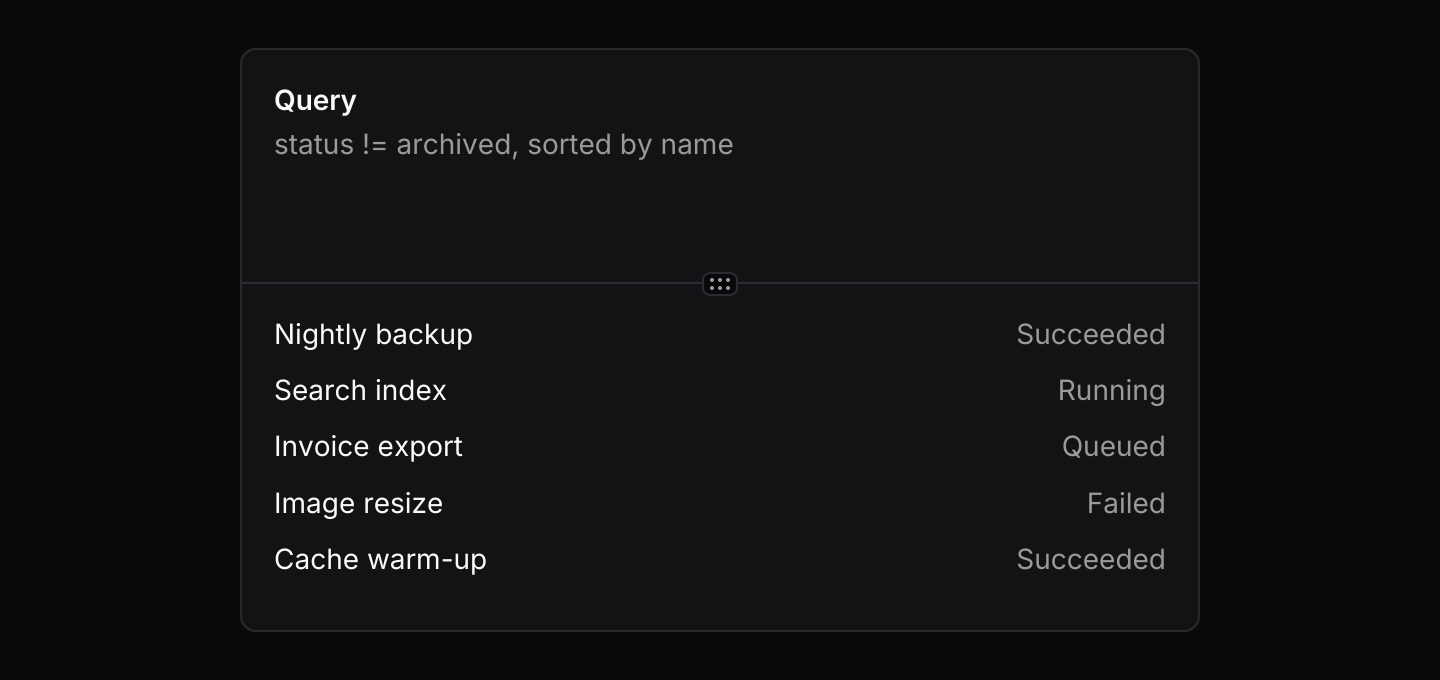The width and height of the screenshot is (1440, 680).
Task: Choose the Image resize job
Action: click(x=720, y=503)
